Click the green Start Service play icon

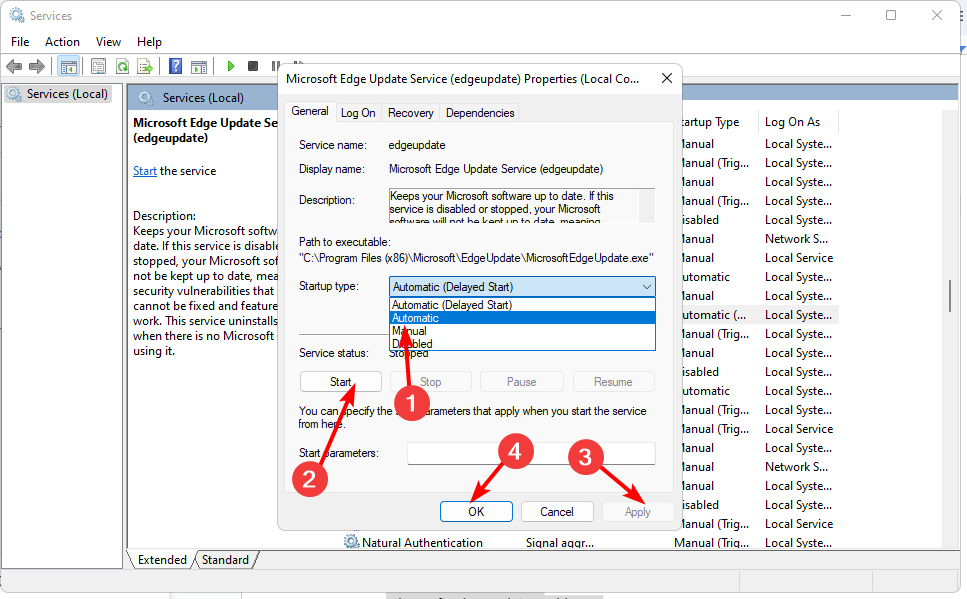231,66
